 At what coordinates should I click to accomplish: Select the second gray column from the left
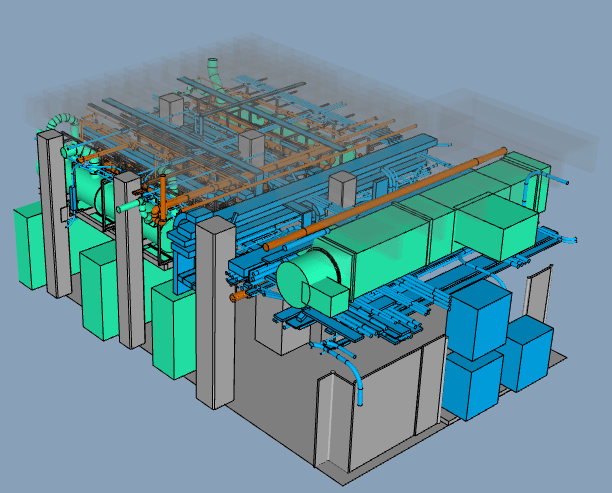pos(130,260)
